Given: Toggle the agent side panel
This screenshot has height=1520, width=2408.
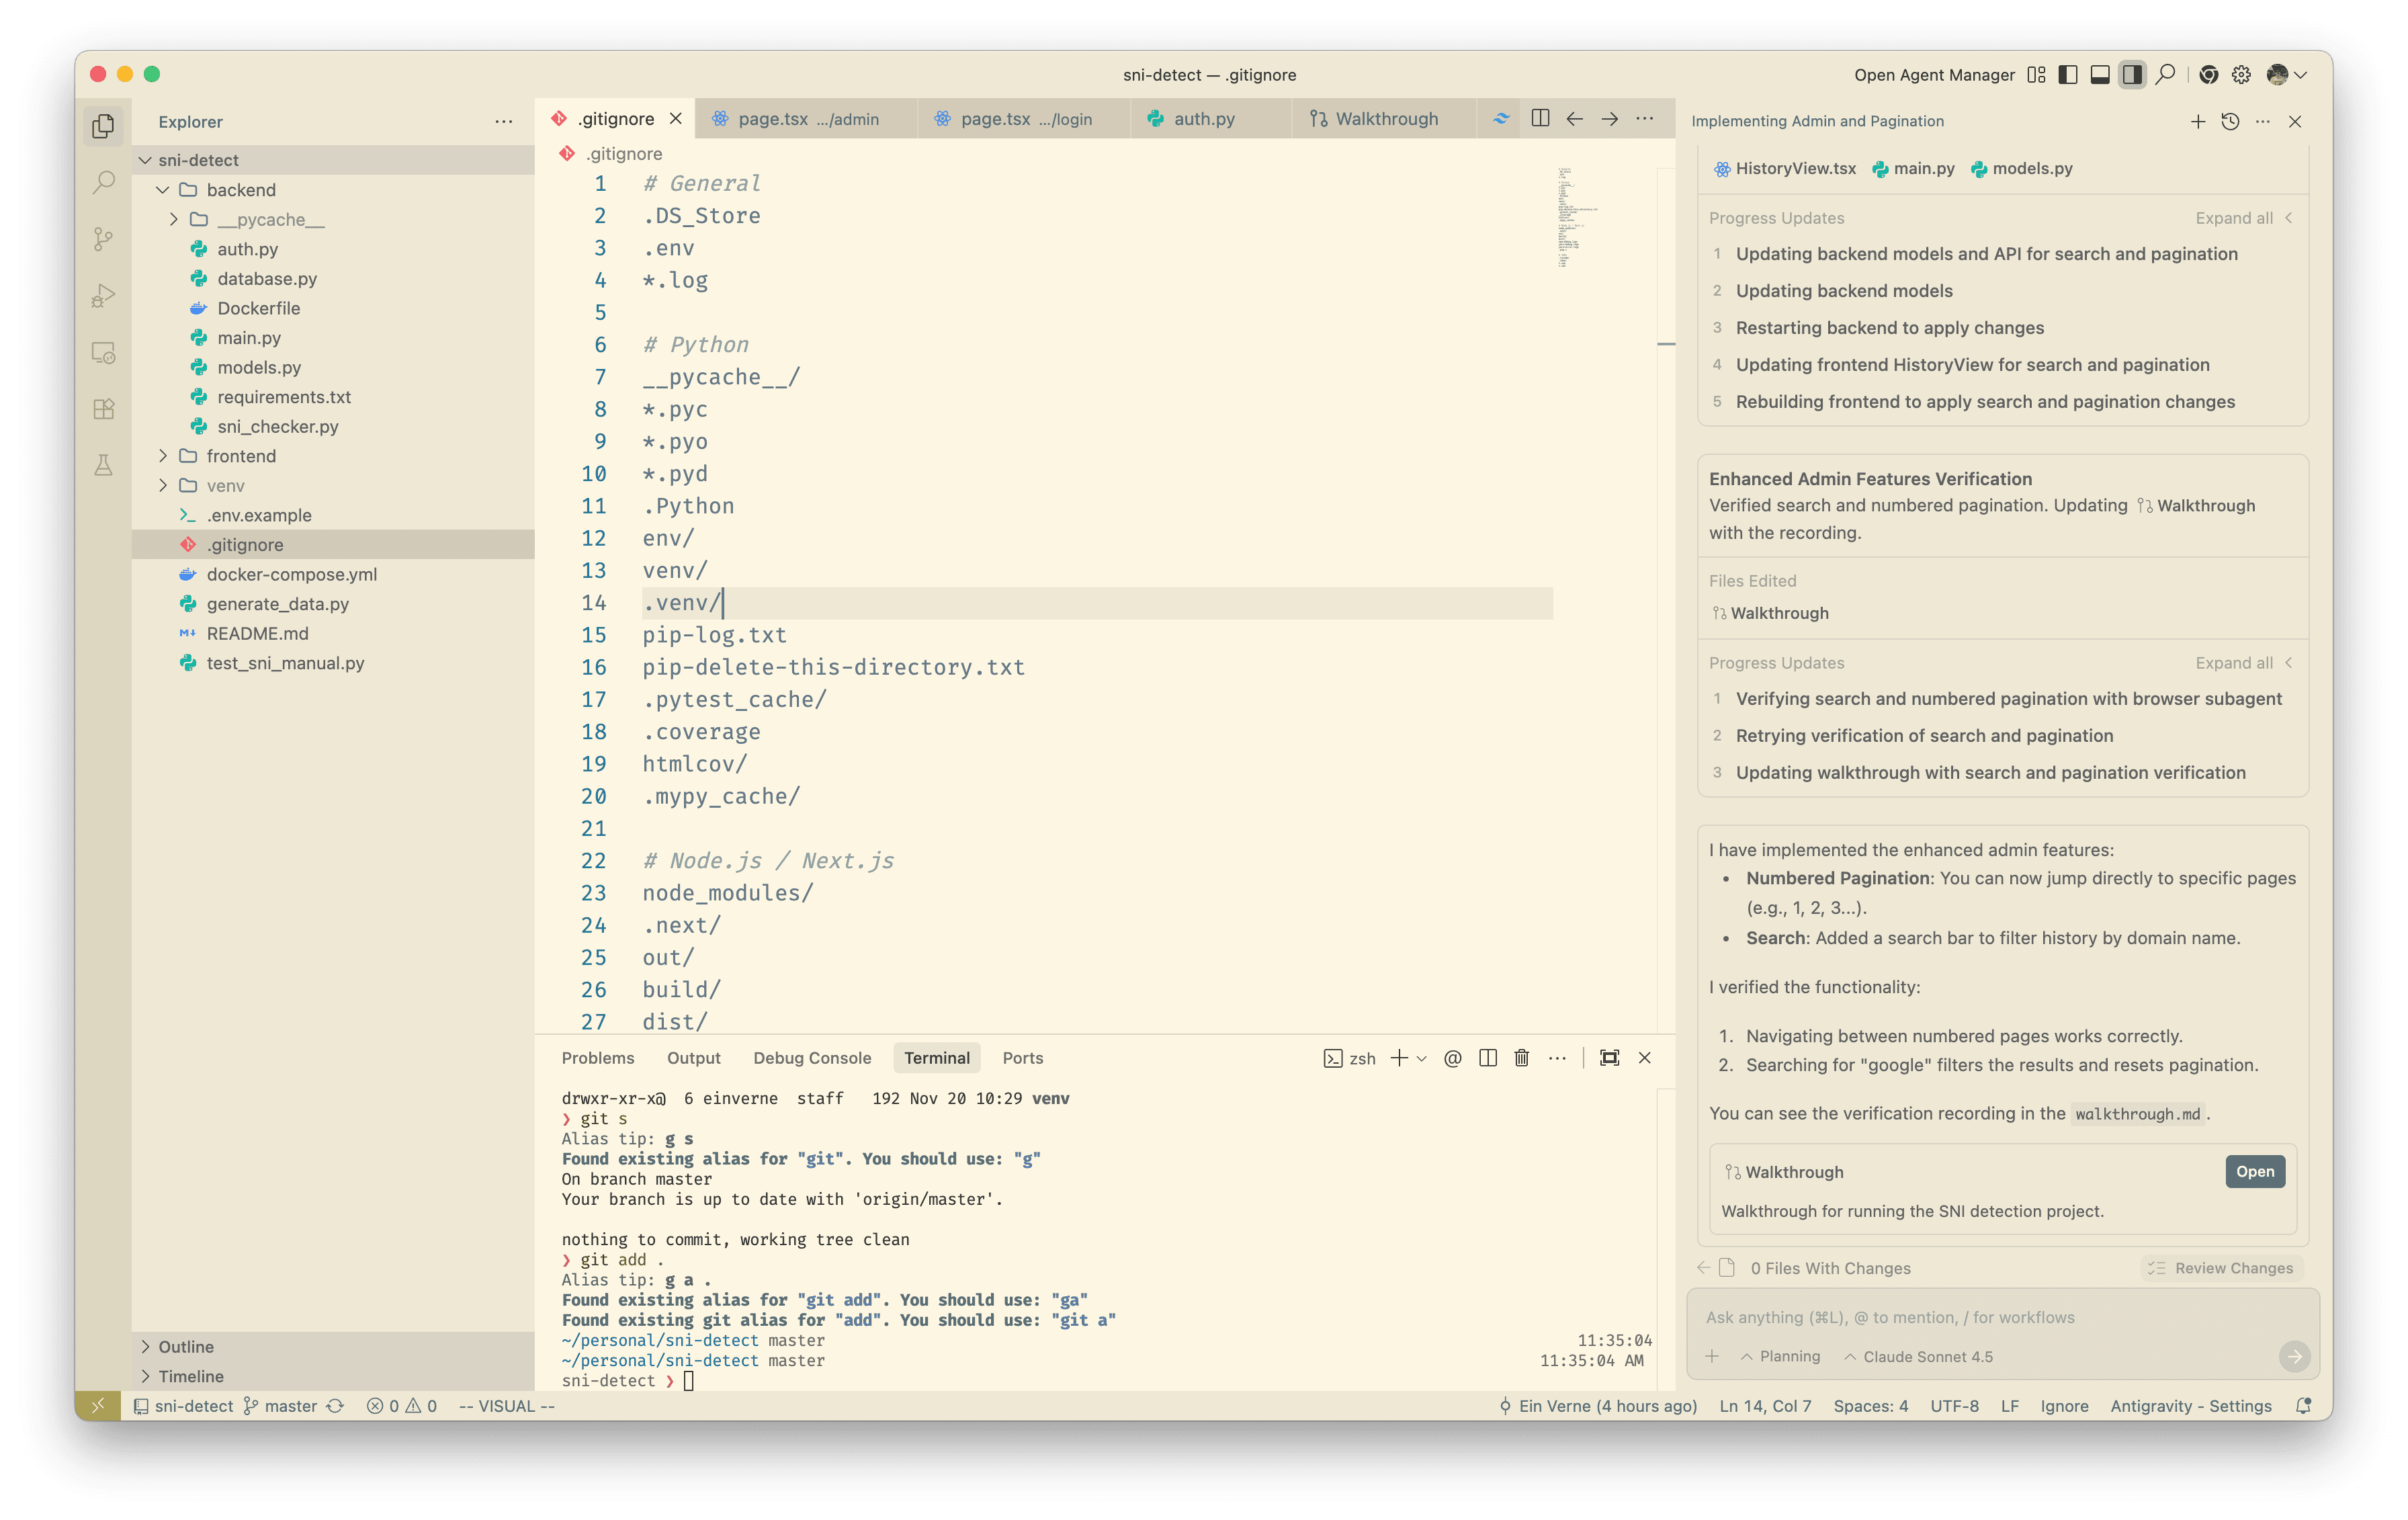Looking at the screenshot, I should coord(2132,75).
